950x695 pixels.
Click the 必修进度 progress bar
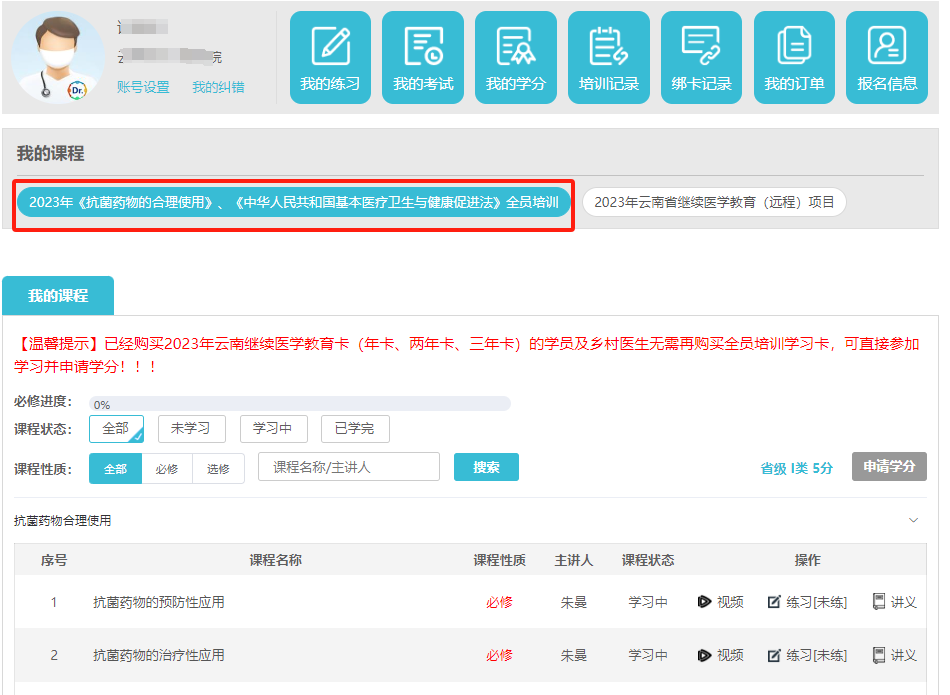pyautogui.click(x=300, y=404)
